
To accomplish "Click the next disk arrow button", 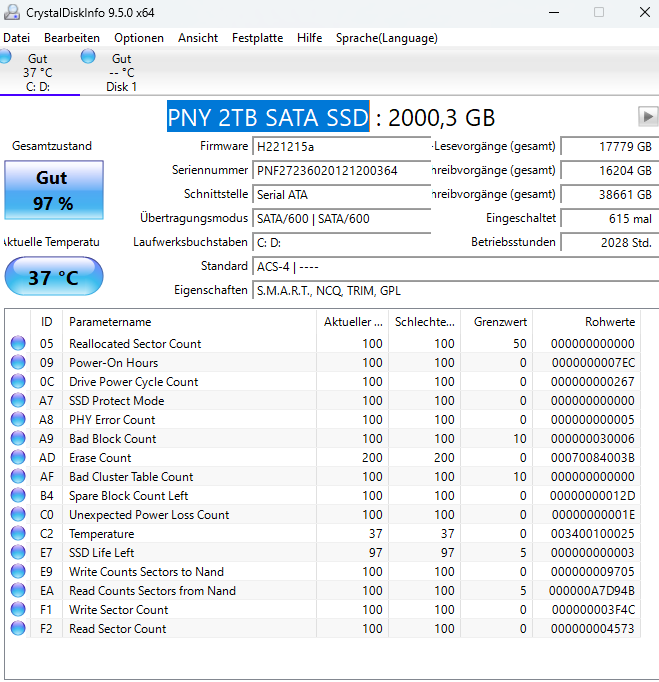I will 648,117.
